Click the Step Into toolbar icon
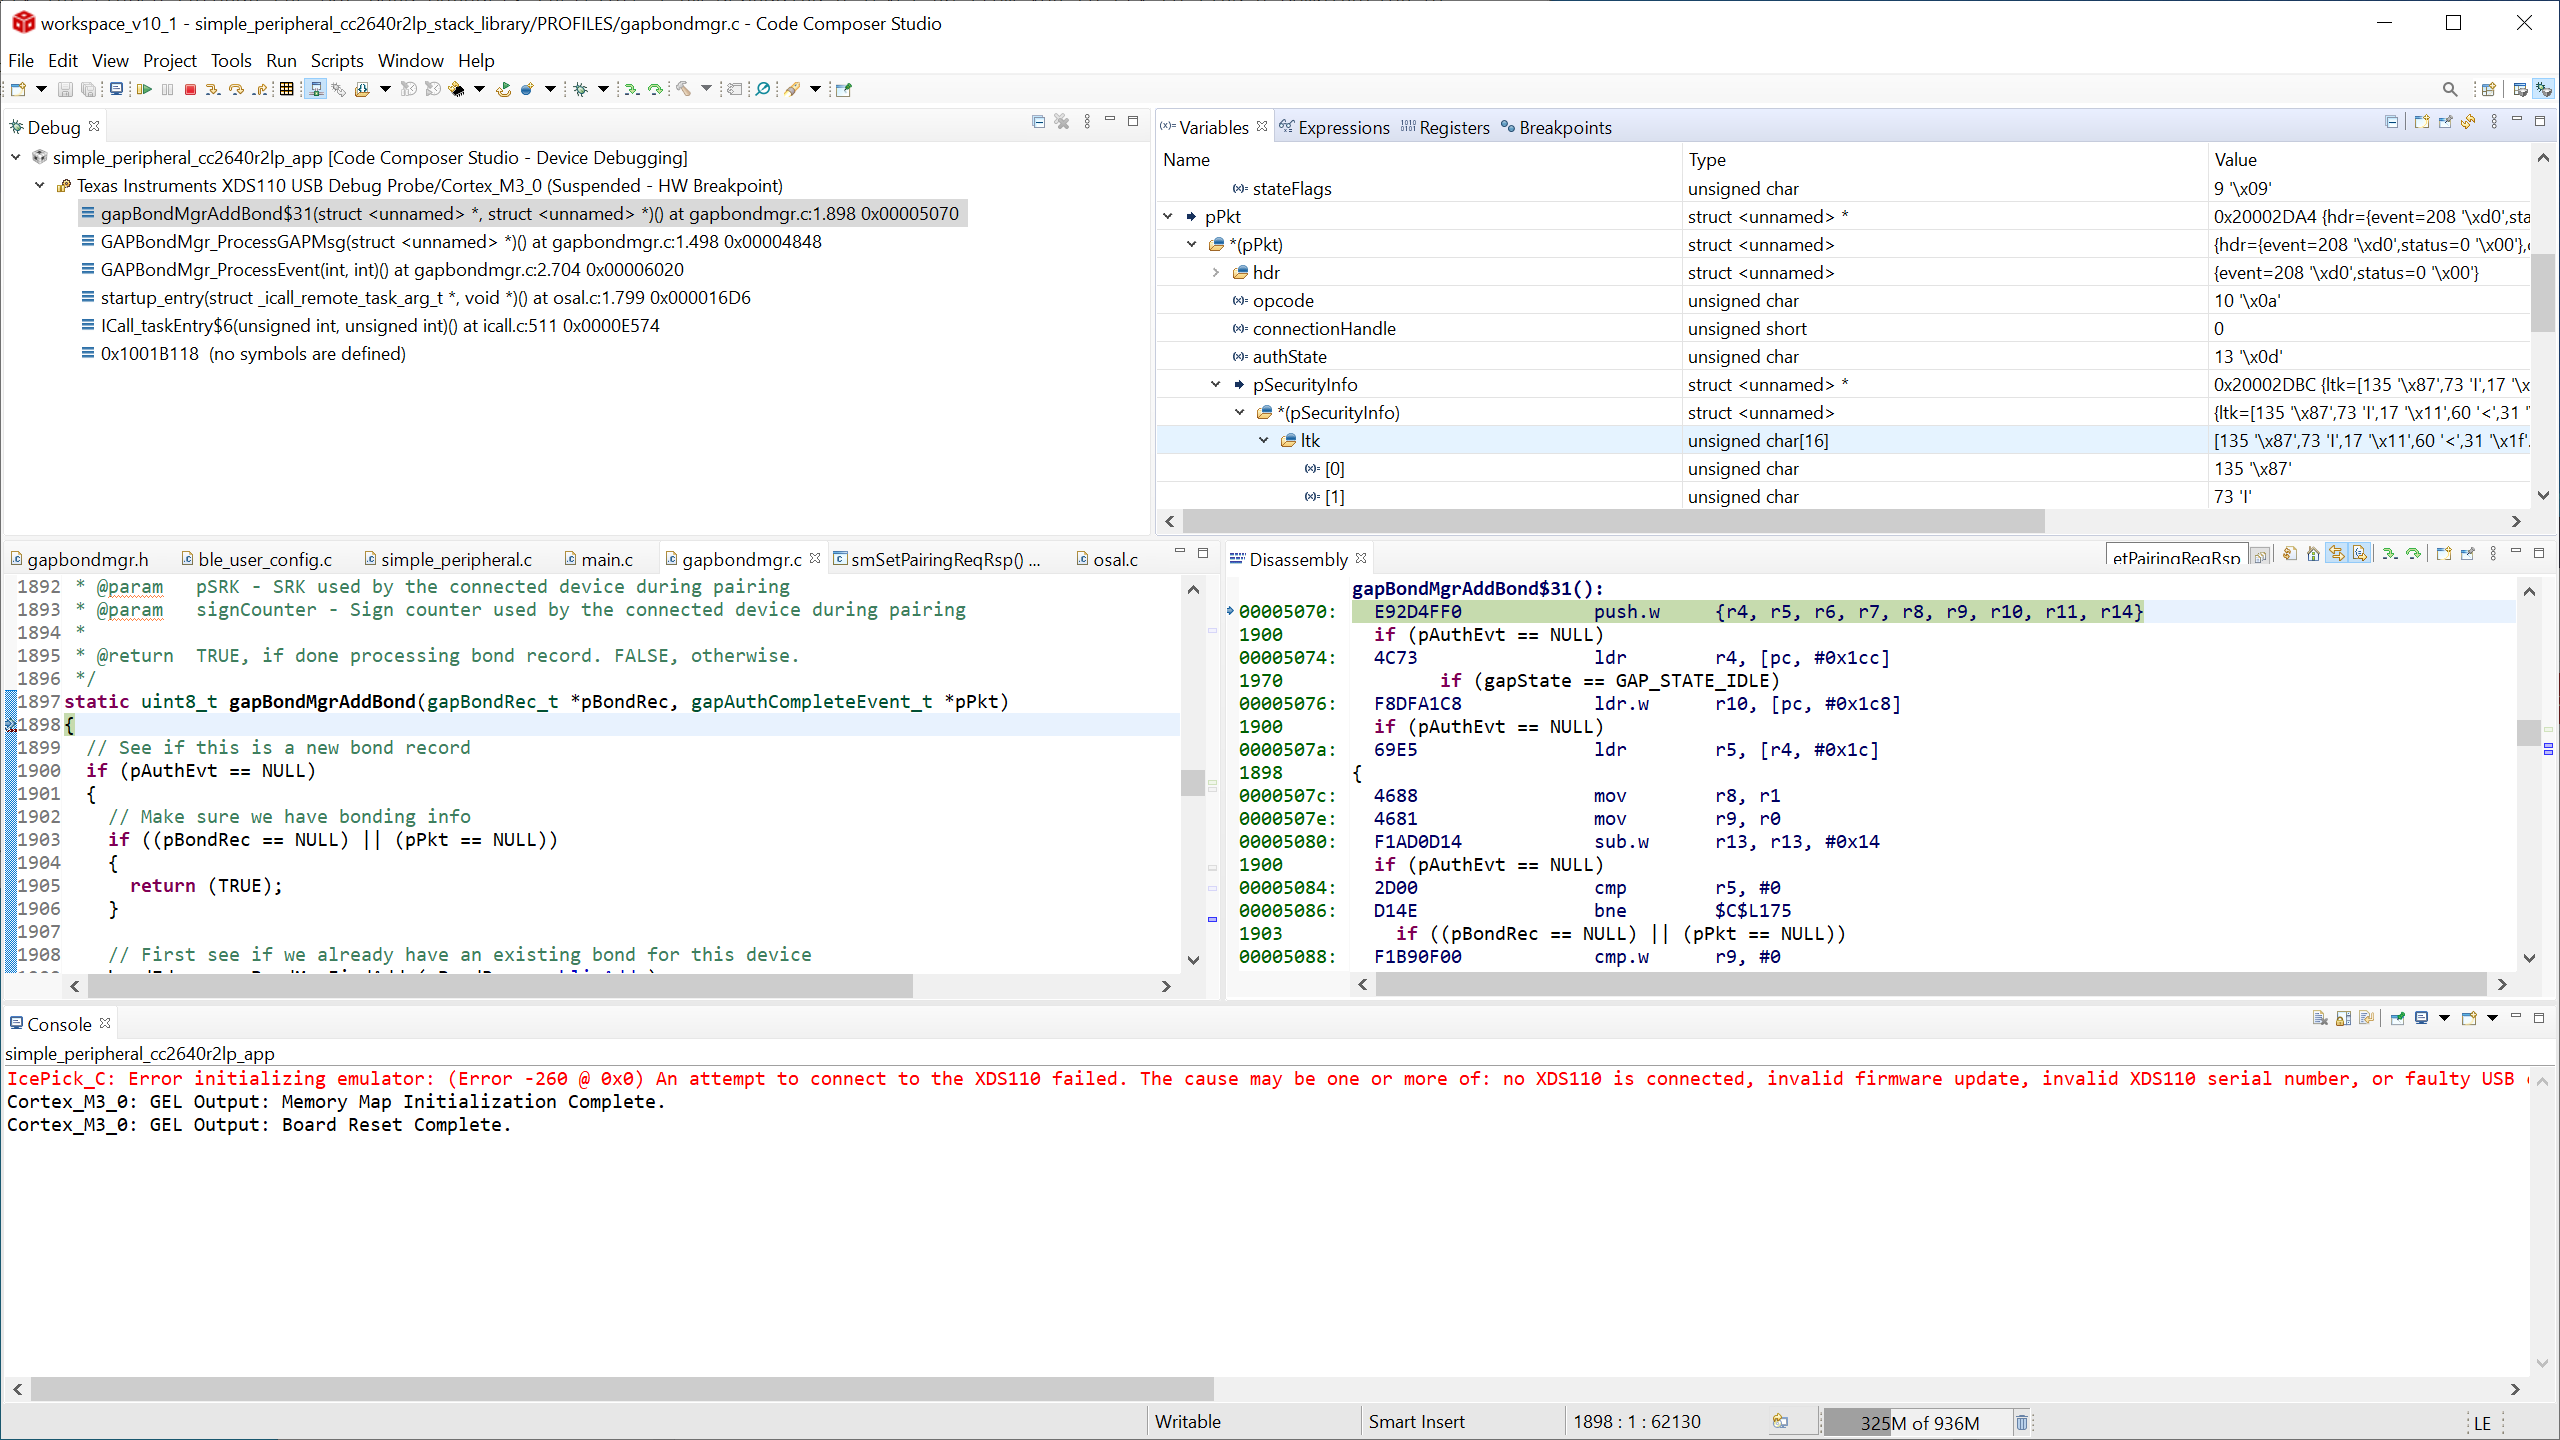 click(x=213, y=89)
